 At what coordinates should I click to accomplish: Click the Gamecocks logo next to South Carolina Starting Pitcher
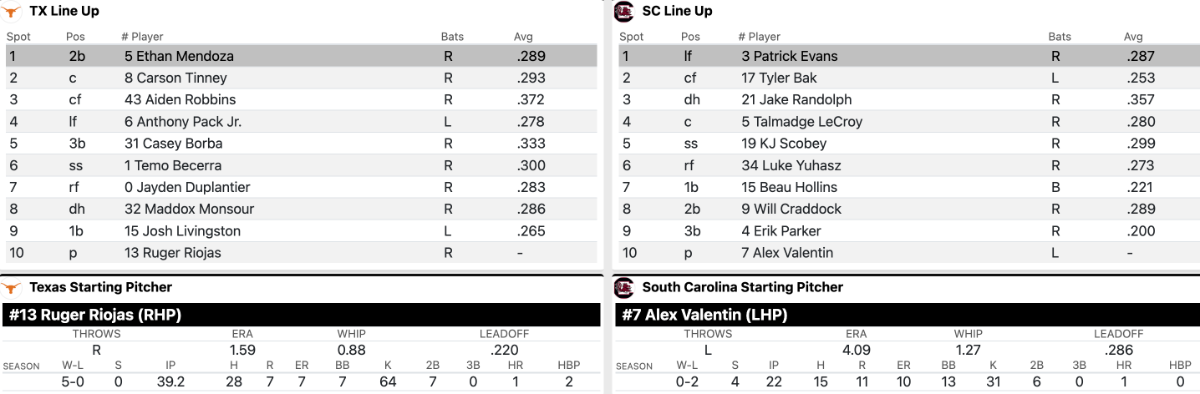click(x=624, y=287)
